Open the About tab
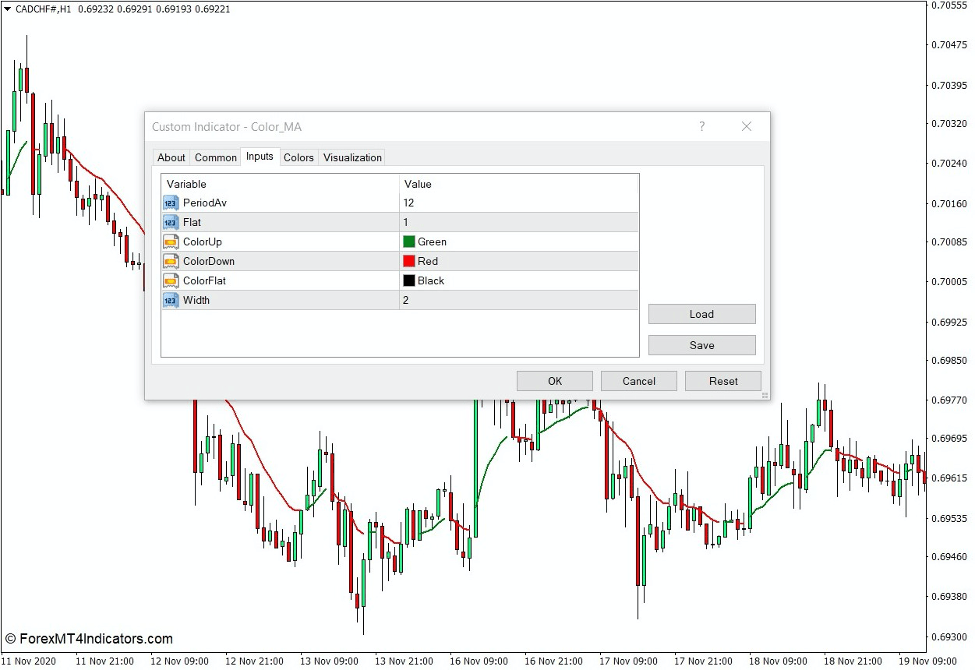 click(x=171, y=157)
